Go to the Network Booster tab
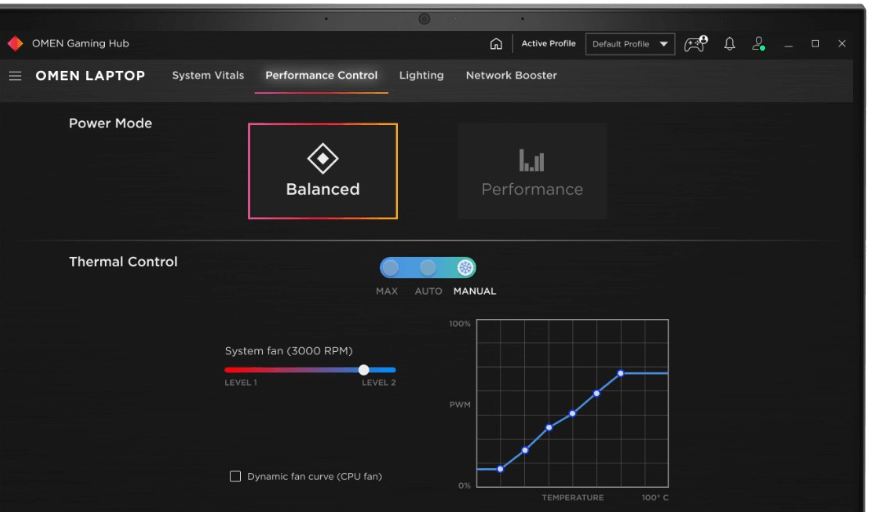 511,76
